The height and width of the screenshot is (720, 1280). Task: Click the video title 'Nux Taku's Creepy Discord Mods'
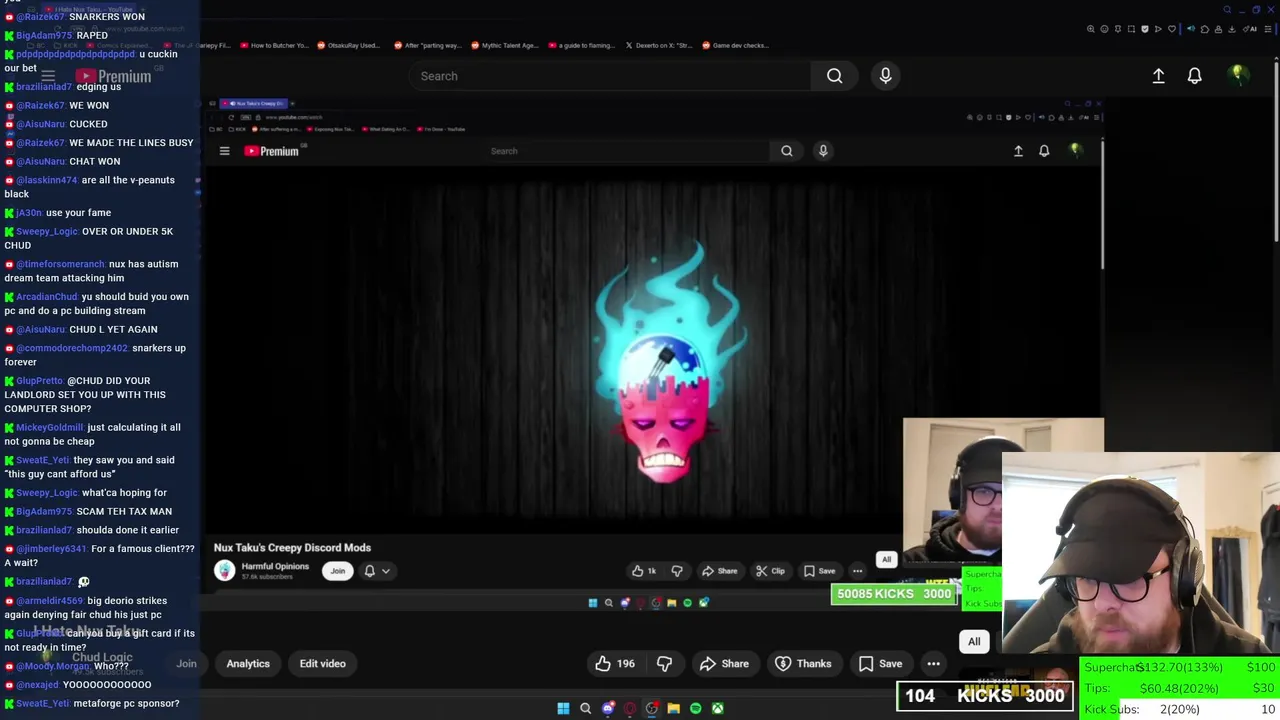coord(292,548)
